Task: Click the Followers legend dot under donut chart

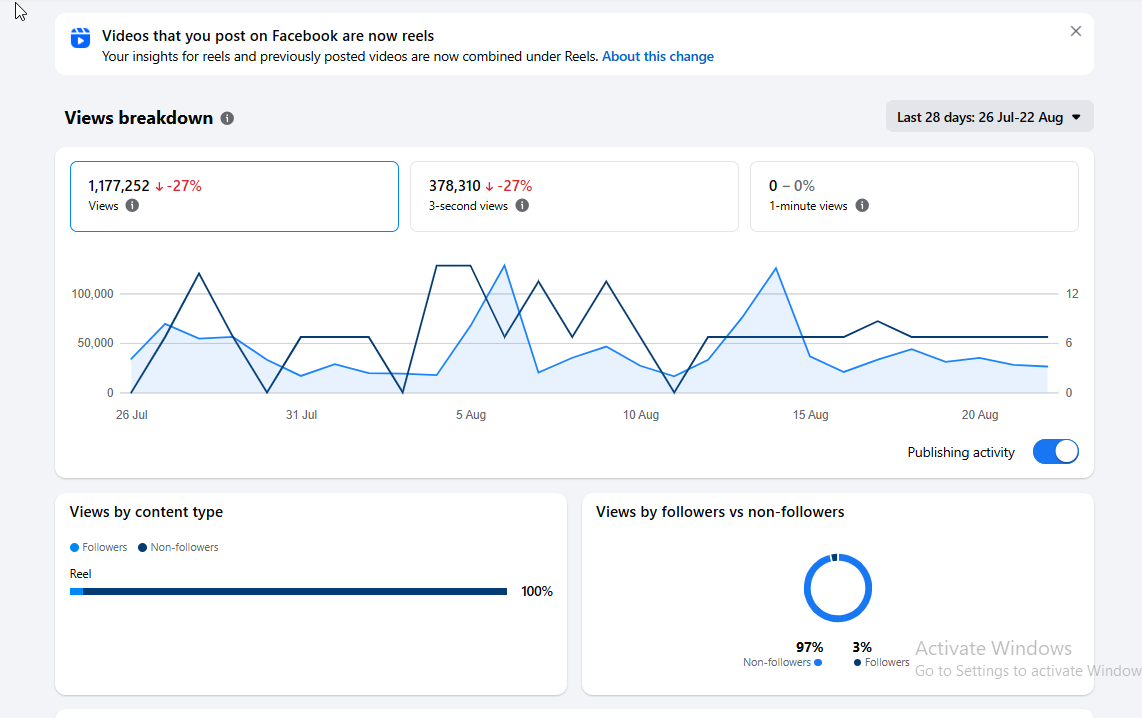Action: [x=857, y=662]
